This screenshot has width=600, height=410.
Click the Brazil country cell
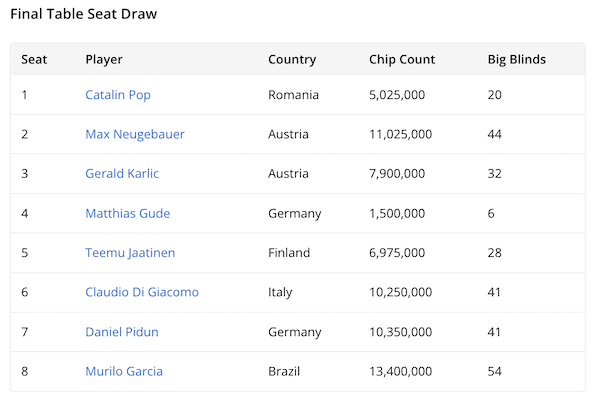point(284,371)
